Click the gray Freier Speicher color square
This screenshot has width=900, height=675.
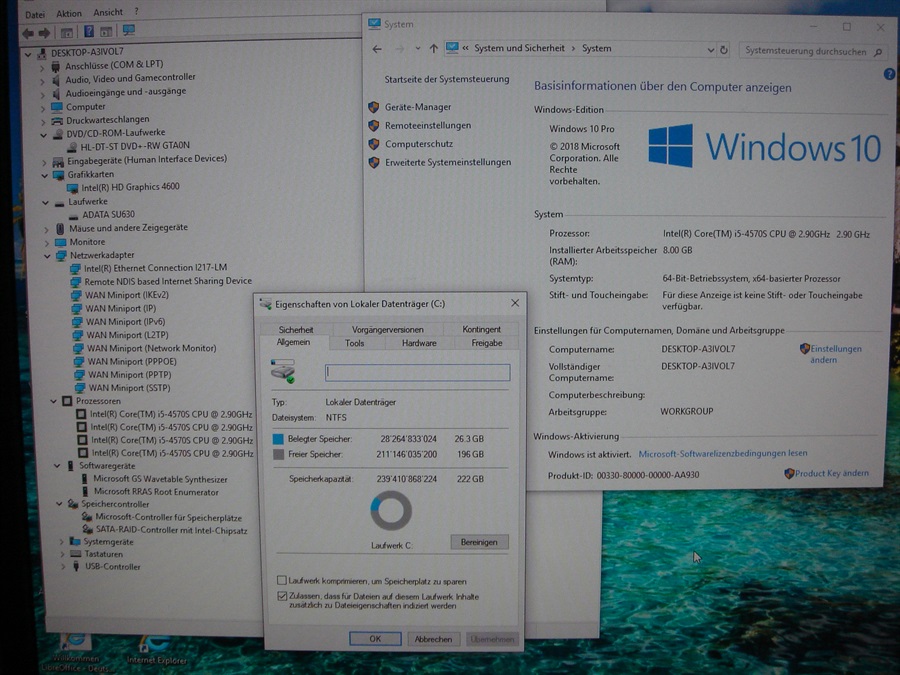(x=278, y=455)
